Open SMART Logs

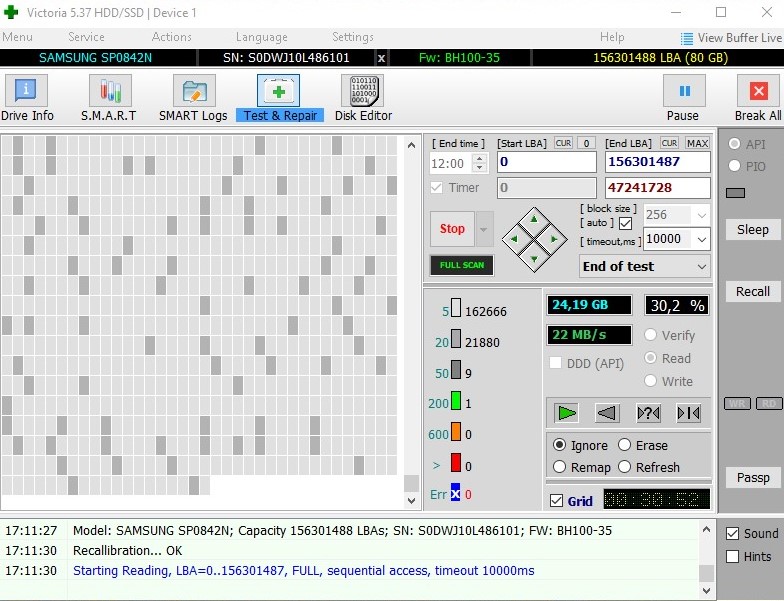coord(193,98)
